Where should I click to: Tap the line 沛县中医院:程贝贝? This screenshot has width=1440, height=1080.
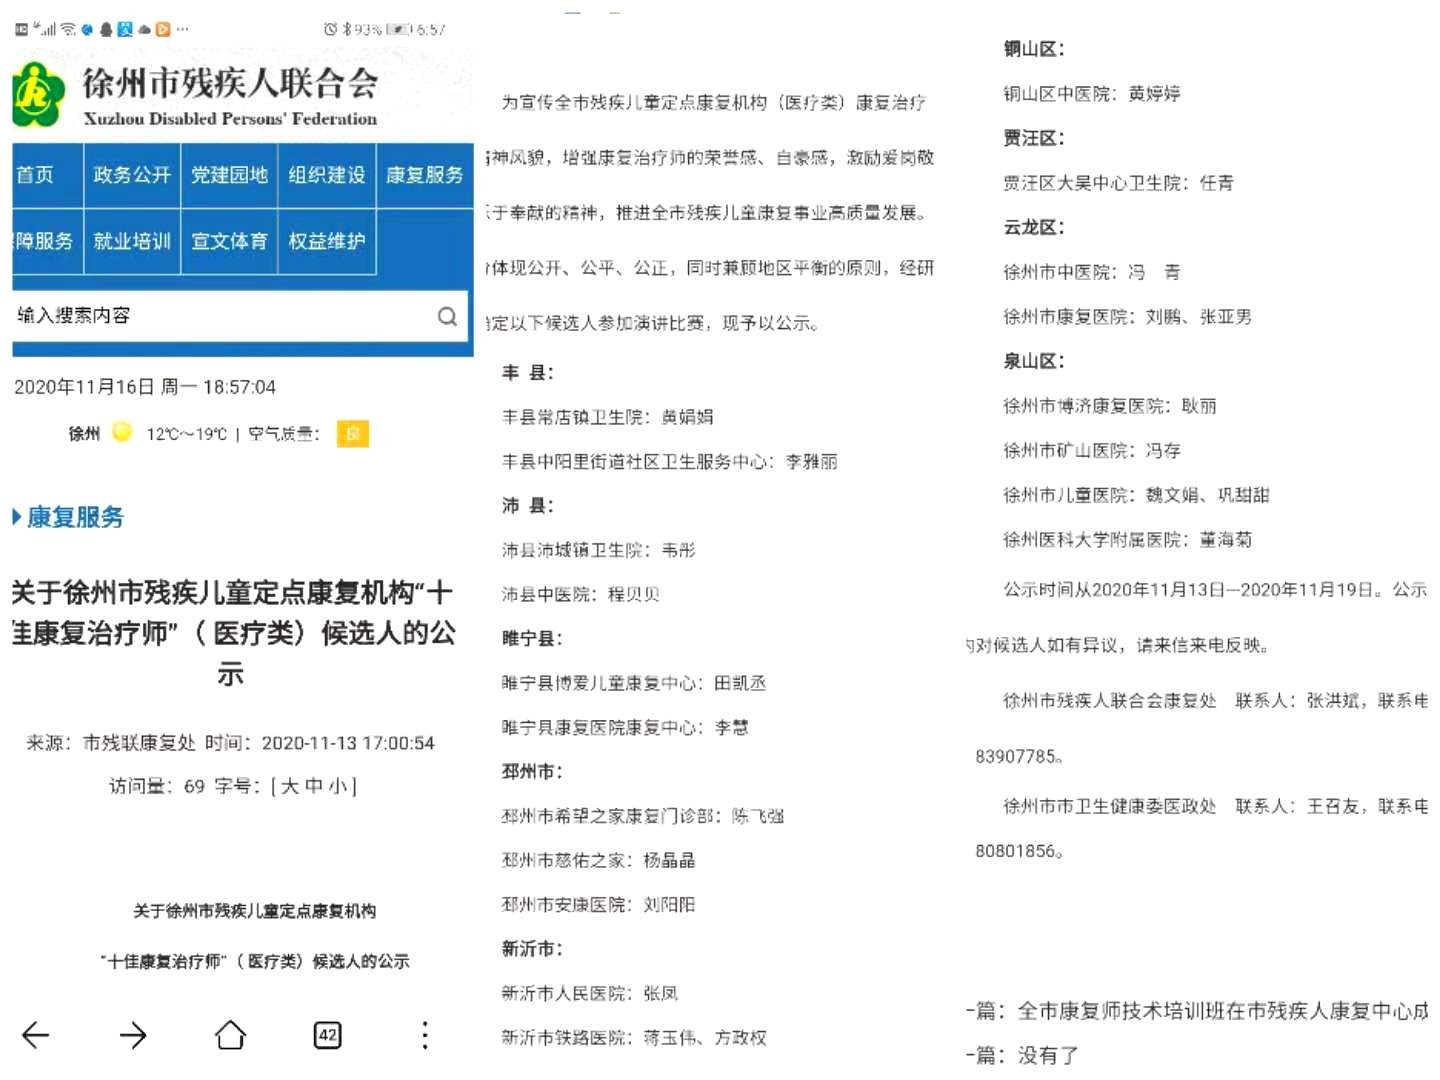[581, 594]
